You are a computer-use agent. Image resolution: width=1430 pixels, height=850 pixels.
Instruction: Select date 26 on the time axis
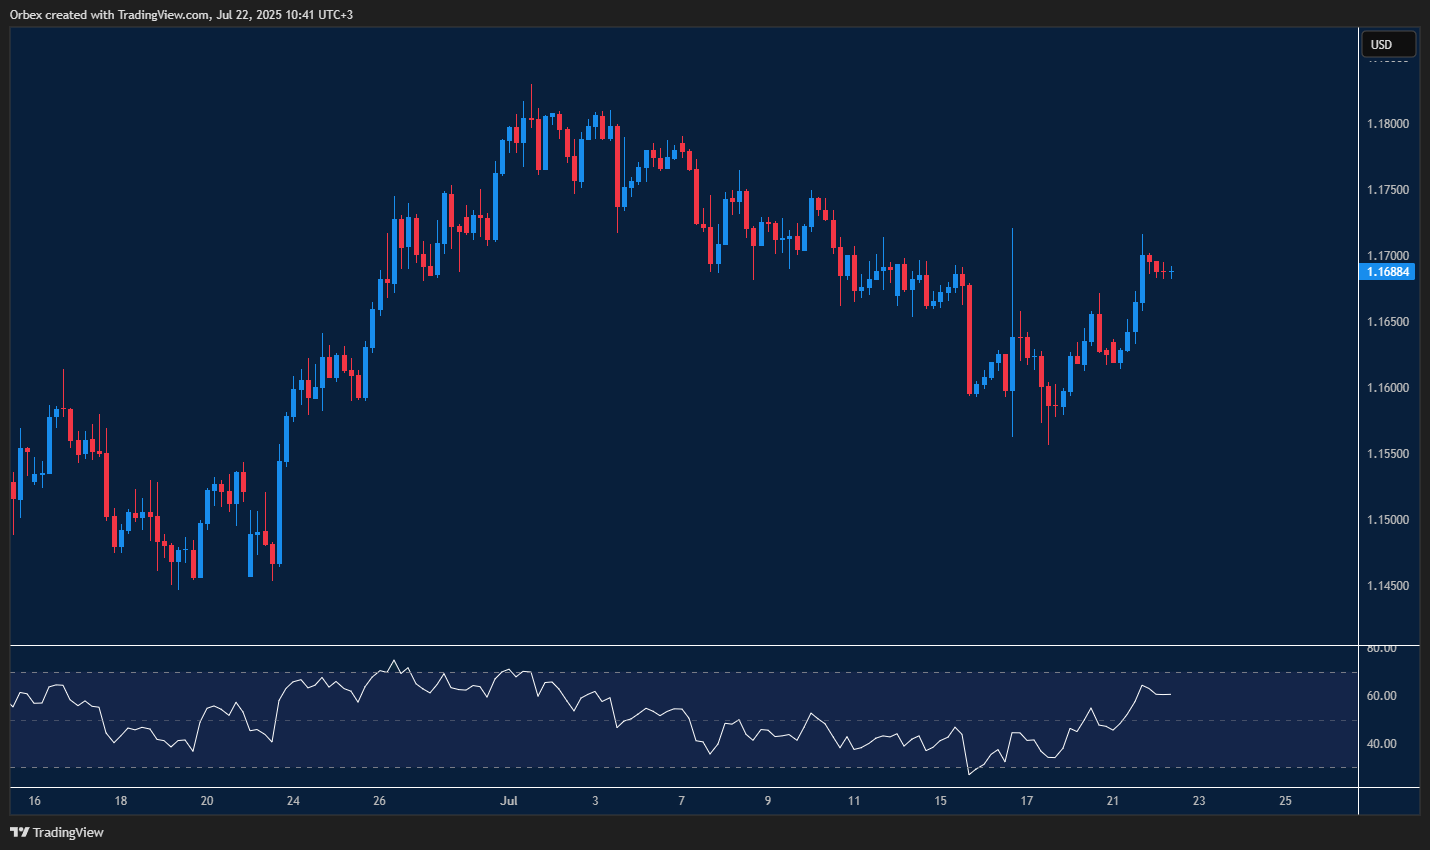tap(380, 801)
